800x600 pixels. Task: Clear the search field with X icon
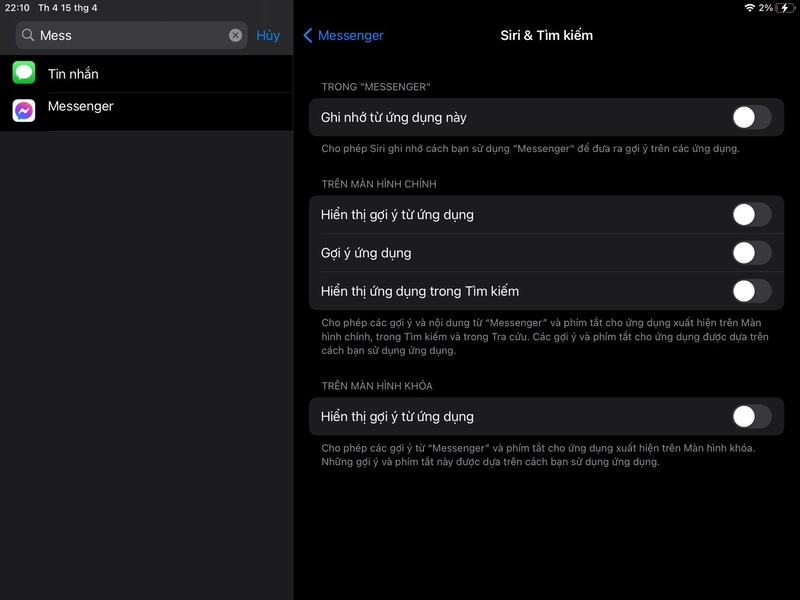pos(235,35)
